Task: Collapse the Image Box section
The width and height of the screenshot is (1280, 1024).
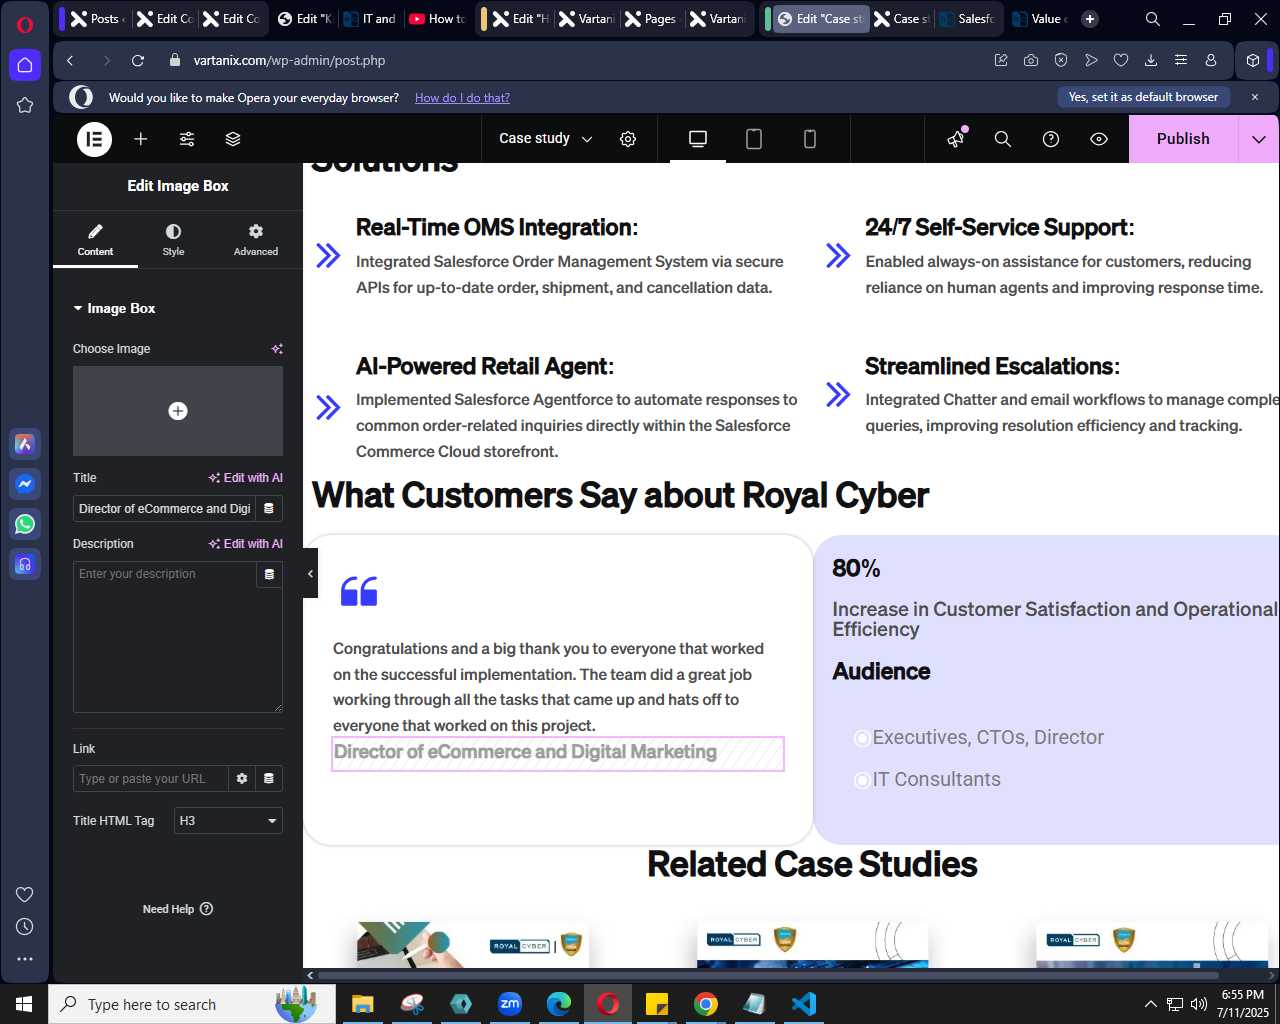Action: (x=114, y=308)
